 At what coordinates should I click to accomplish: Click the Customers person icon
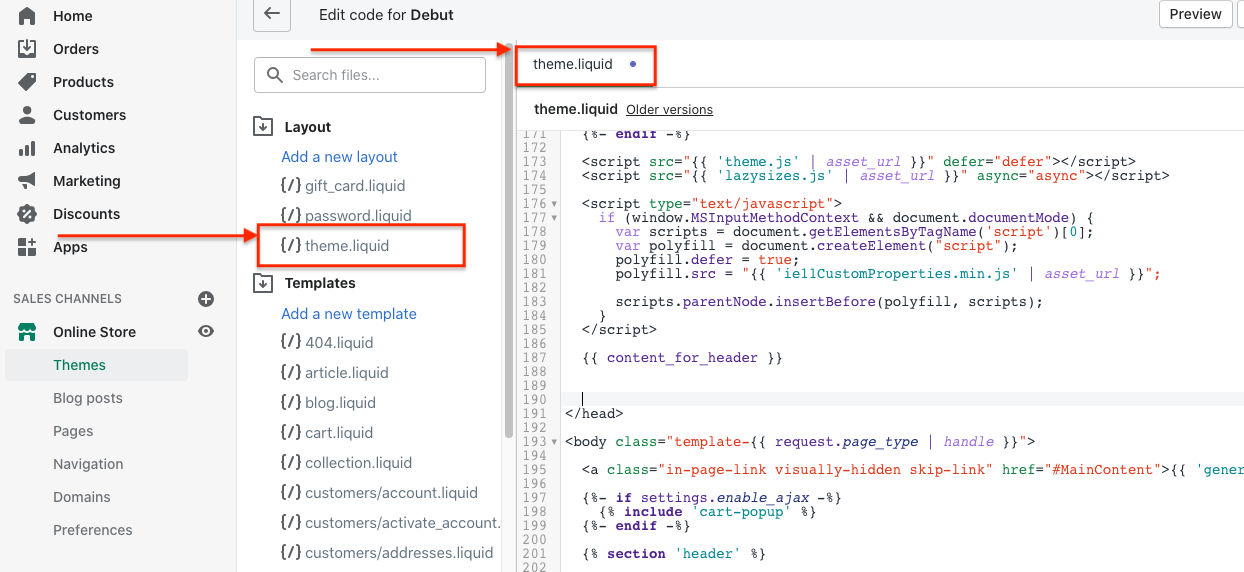click(x=27, y=115)
